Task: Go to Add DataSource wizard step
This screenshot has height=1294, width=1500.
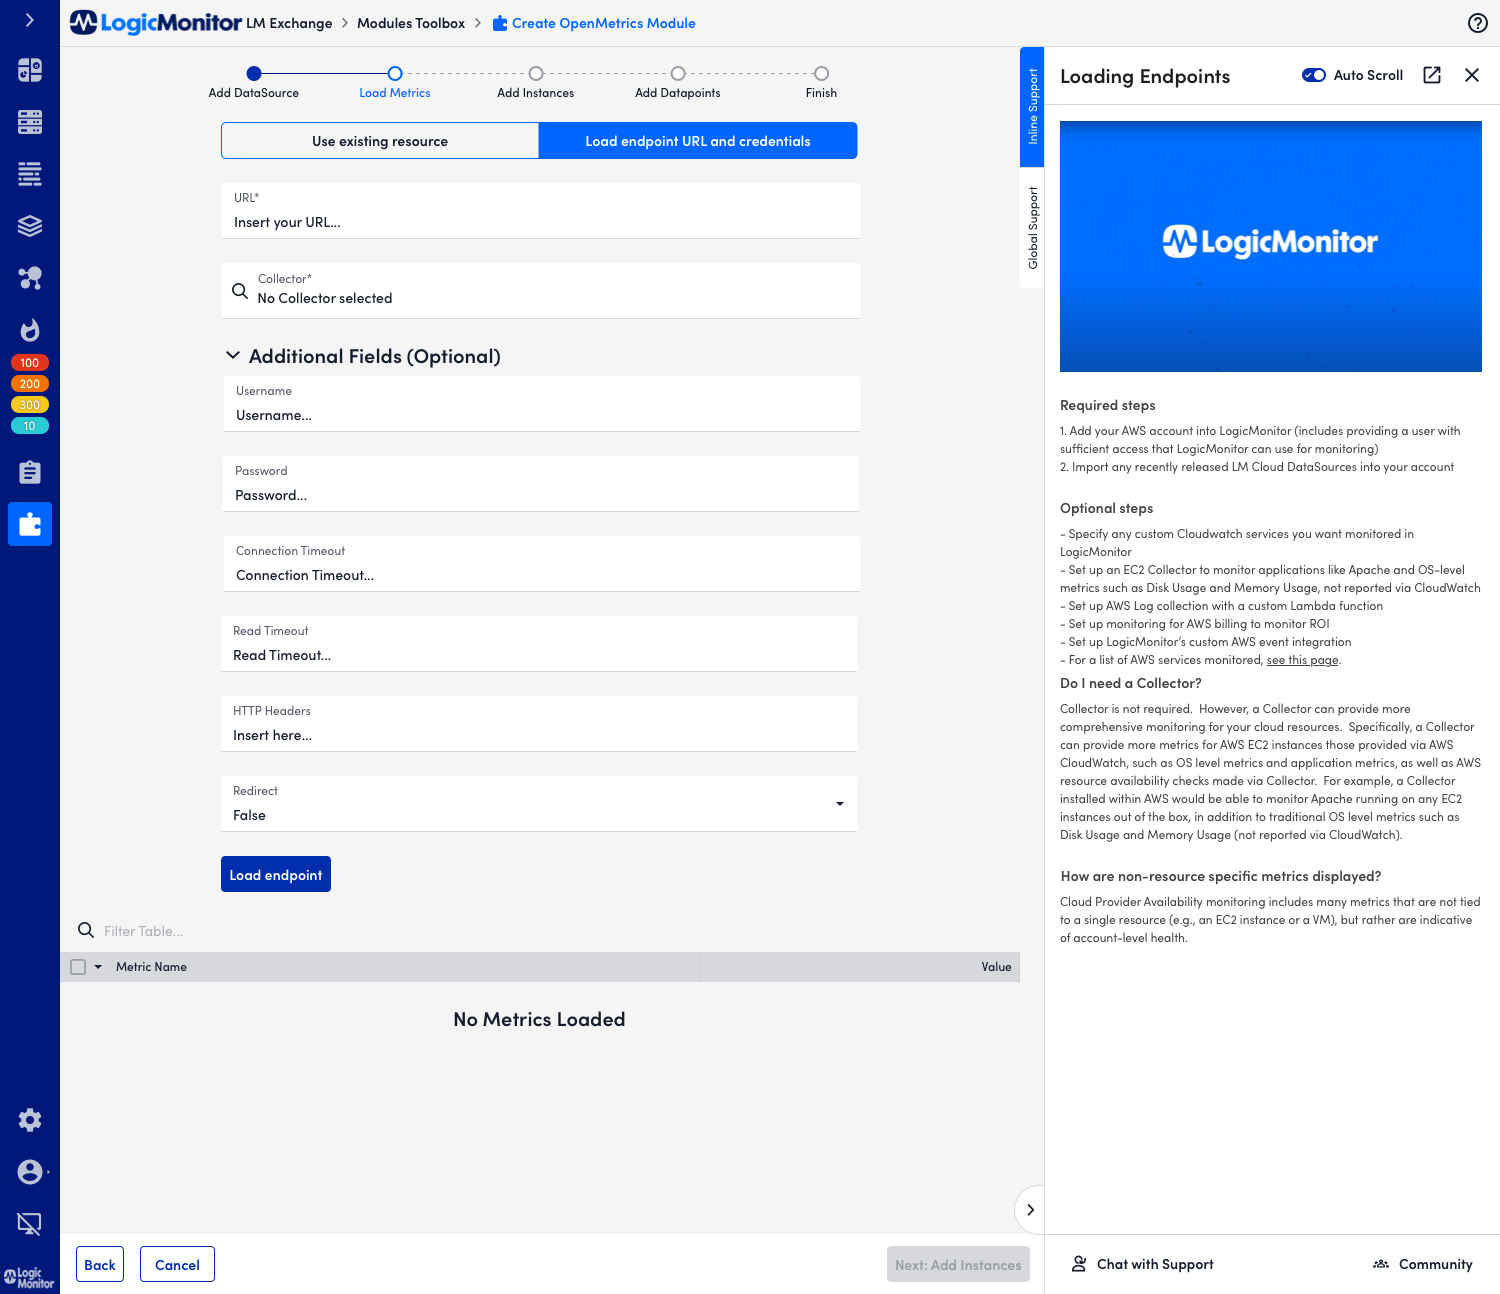Action: coord(254,82)
